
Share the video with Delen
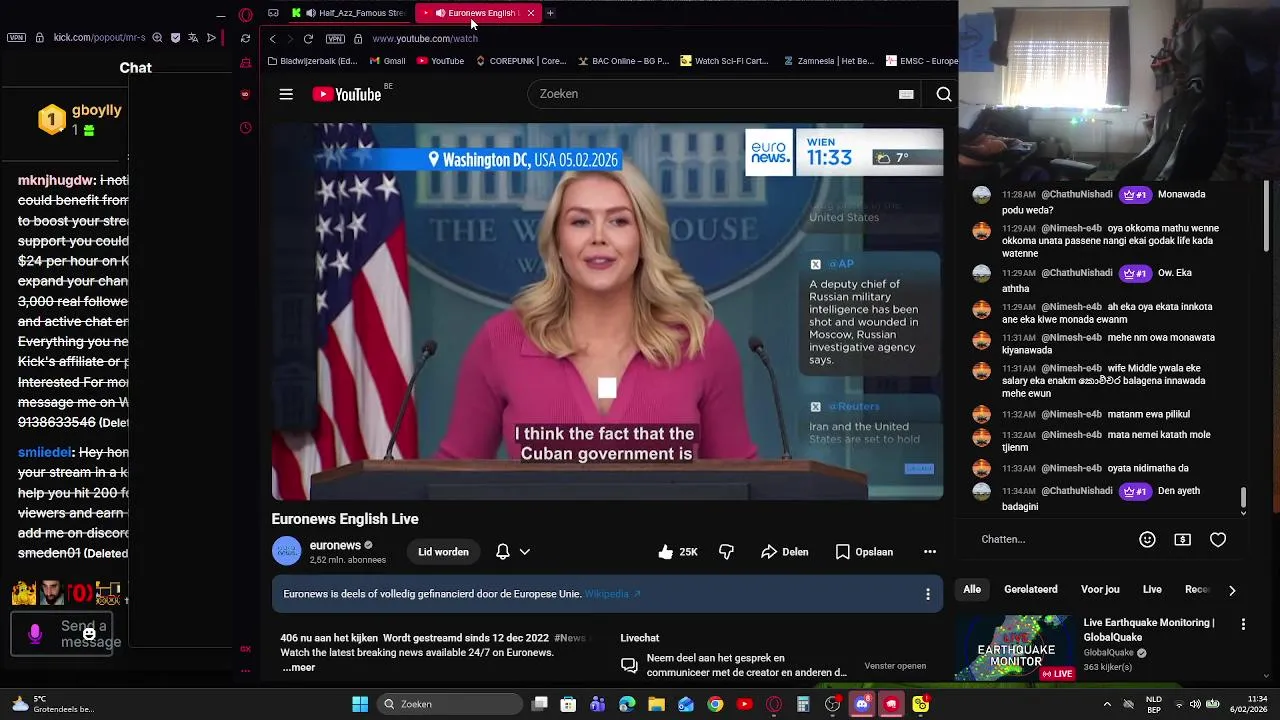(785, 552)
